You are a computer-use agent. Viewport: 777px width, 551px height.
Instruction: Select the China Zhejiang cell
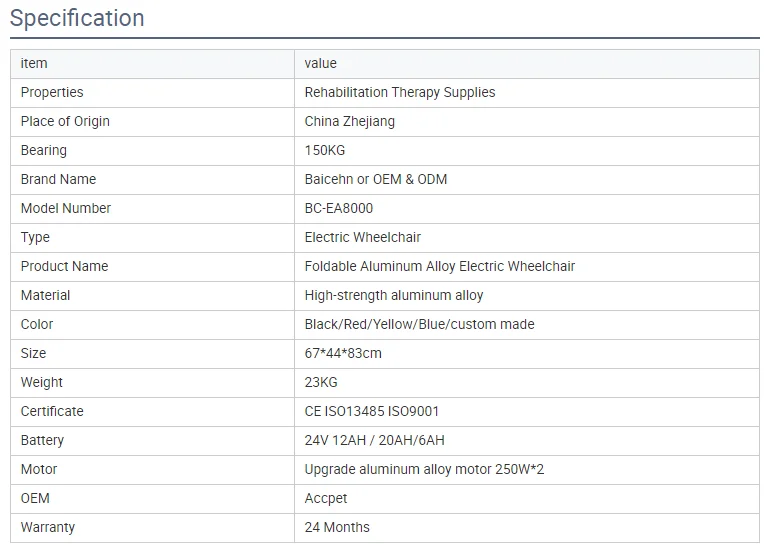(x=349, y=121)
